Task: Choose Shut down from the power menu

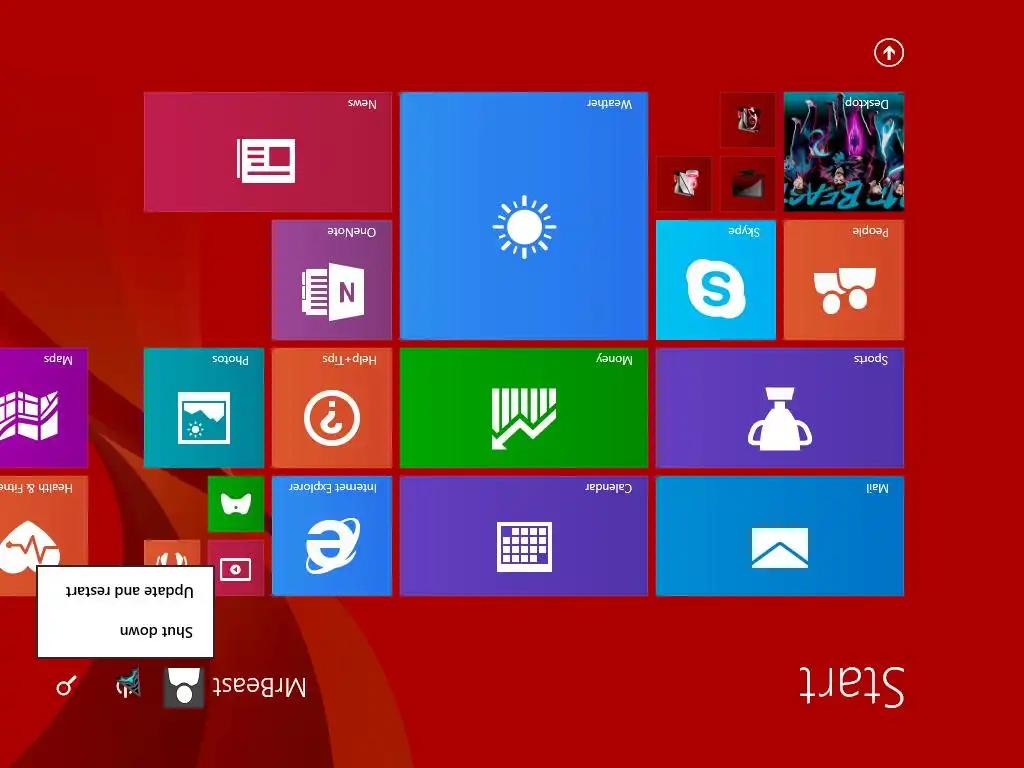Action: [157, 630]
